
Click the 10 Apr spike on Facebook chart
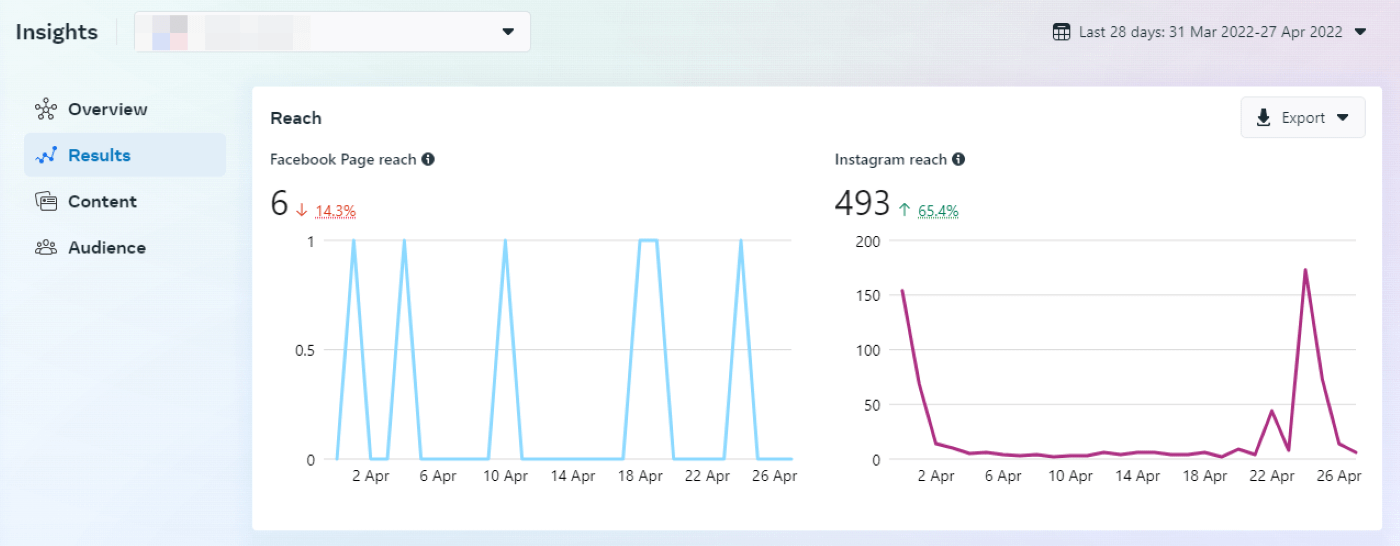505,241
